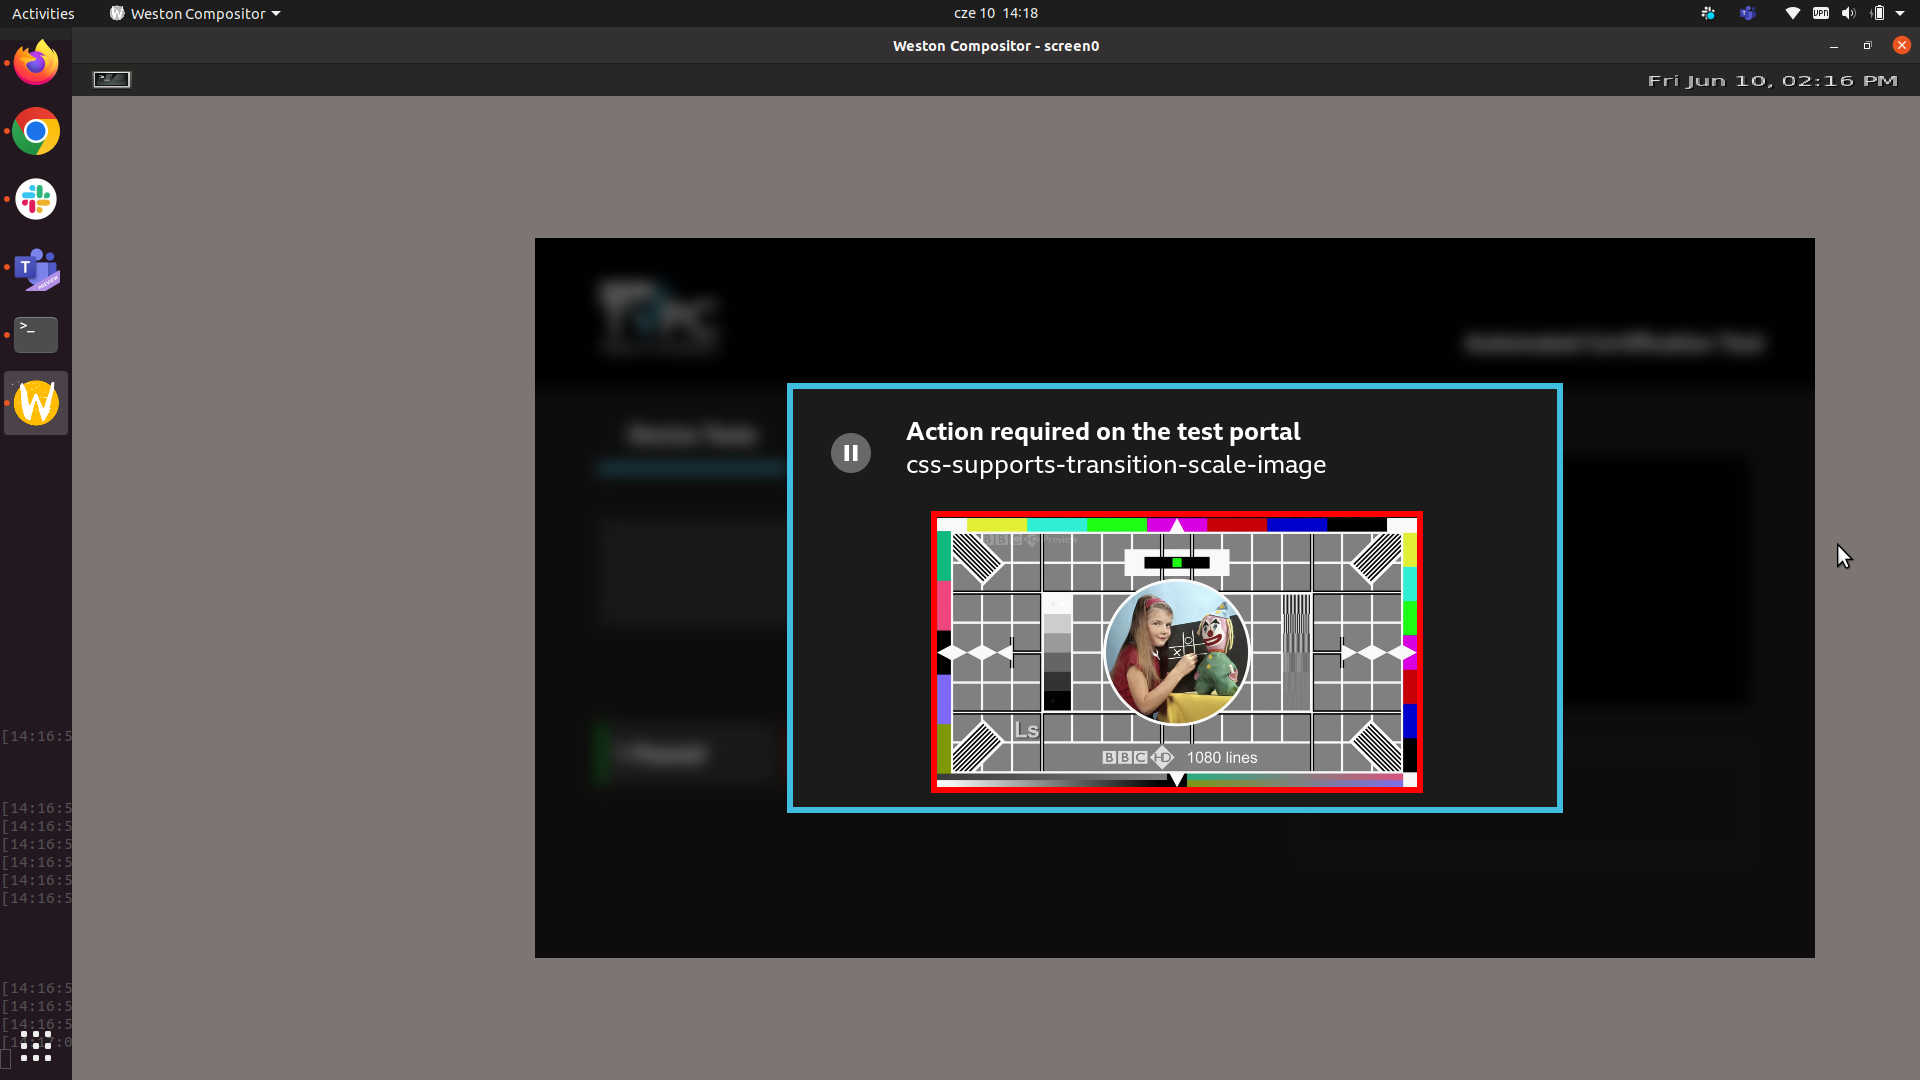This screenshot has height=1080, width=1920.
Task: Open the system menu dropdown arrow
Action: (1900, 13)
